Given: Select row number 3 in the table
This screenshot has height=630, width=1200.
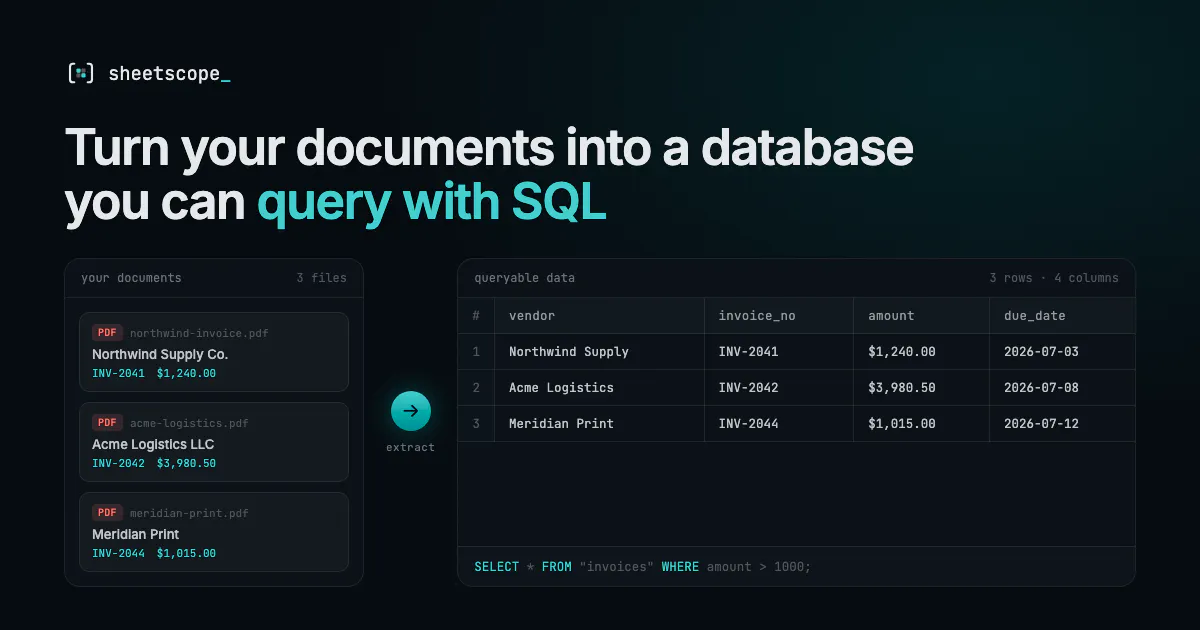Looking at the screenshot, I should (476, 424).
